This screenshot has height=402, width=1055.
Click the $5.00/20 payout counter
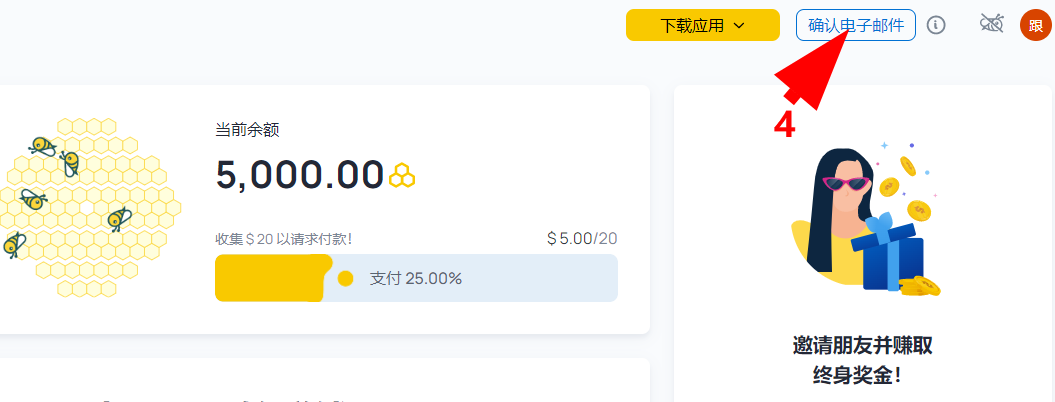tap(582, 238)
